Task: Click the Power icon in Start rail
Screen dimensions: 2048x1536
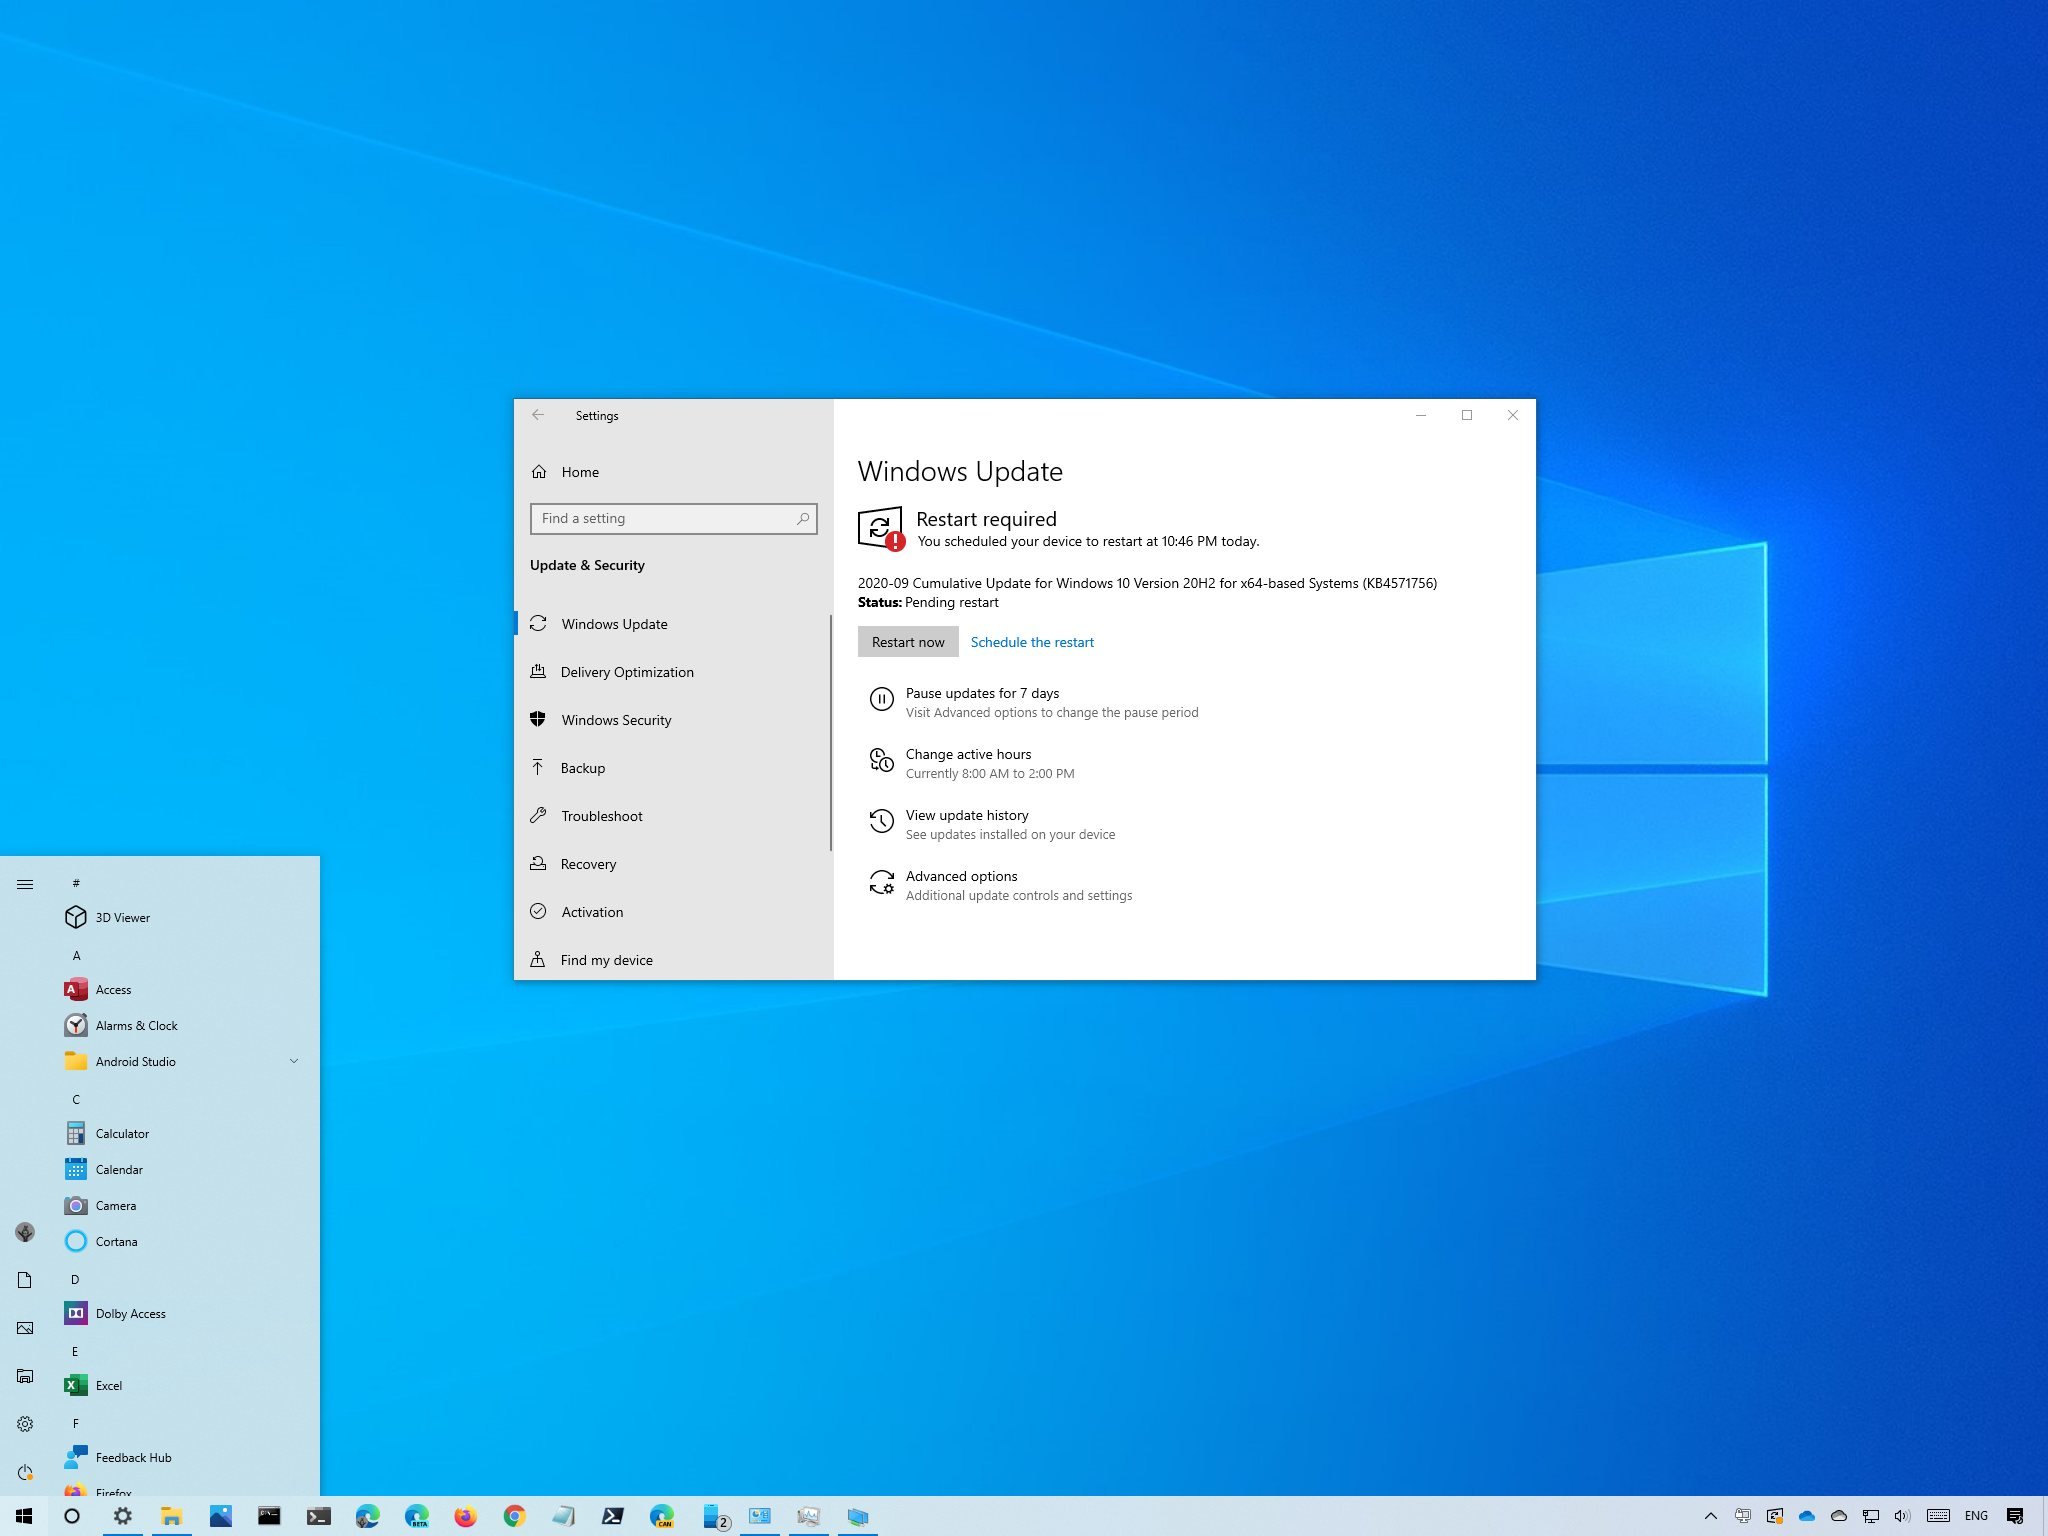Action: click(25, 1472)
